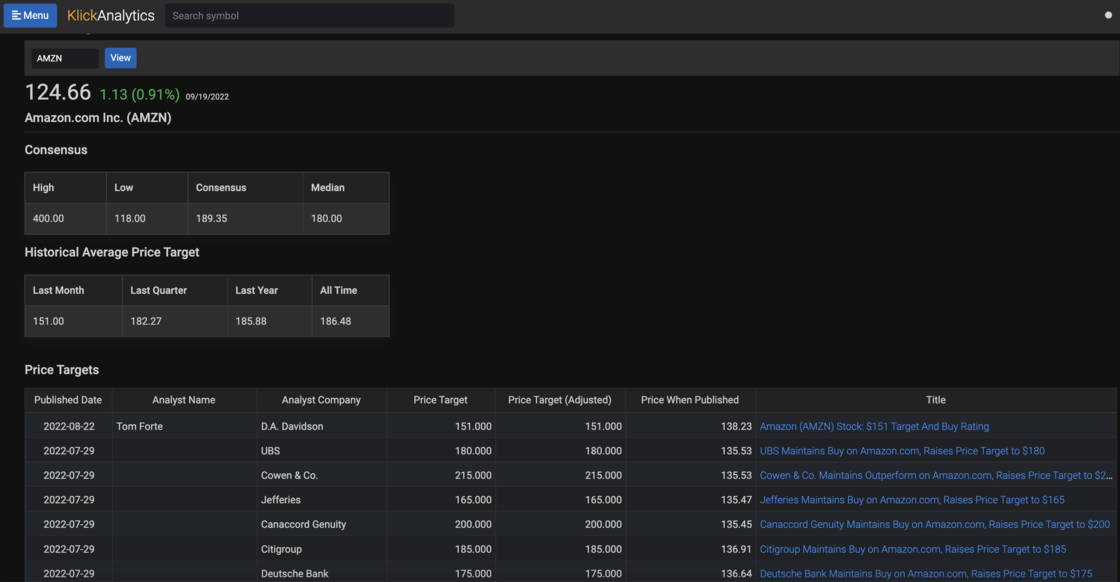The image size is (1120, 582).
Task: Open UBS Maintains Buy on Amazon.com link
Action: pyautogui.click(x=902, y=451)
